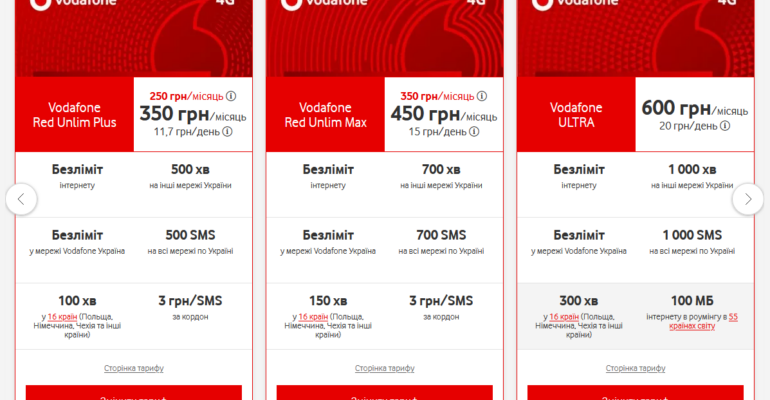Screen dimensions: 770x400
Task: Open Сторінка тарифу link for Red Unlim Plus
Action: click(x=134, y=368)
